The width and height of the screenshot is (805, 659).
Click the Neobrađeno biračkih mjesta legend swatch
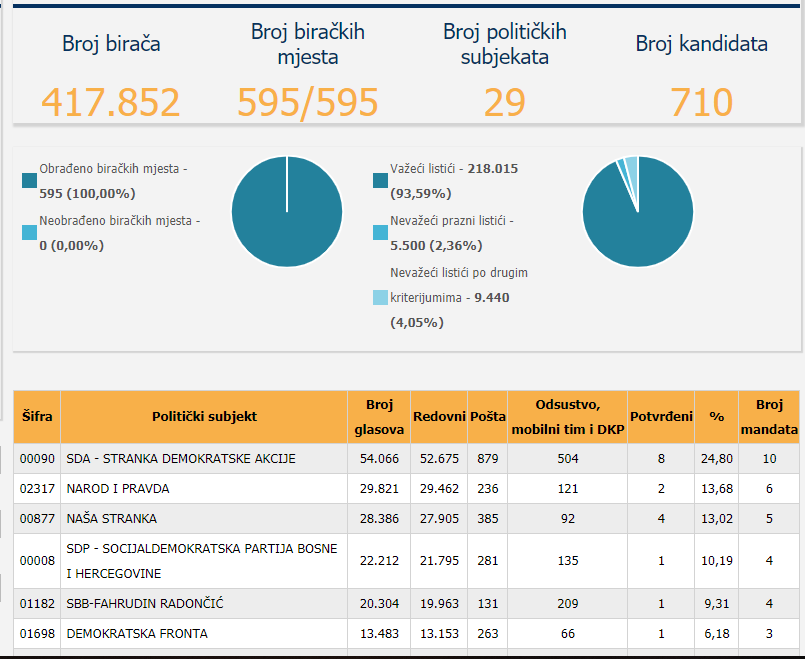[29, 232]
